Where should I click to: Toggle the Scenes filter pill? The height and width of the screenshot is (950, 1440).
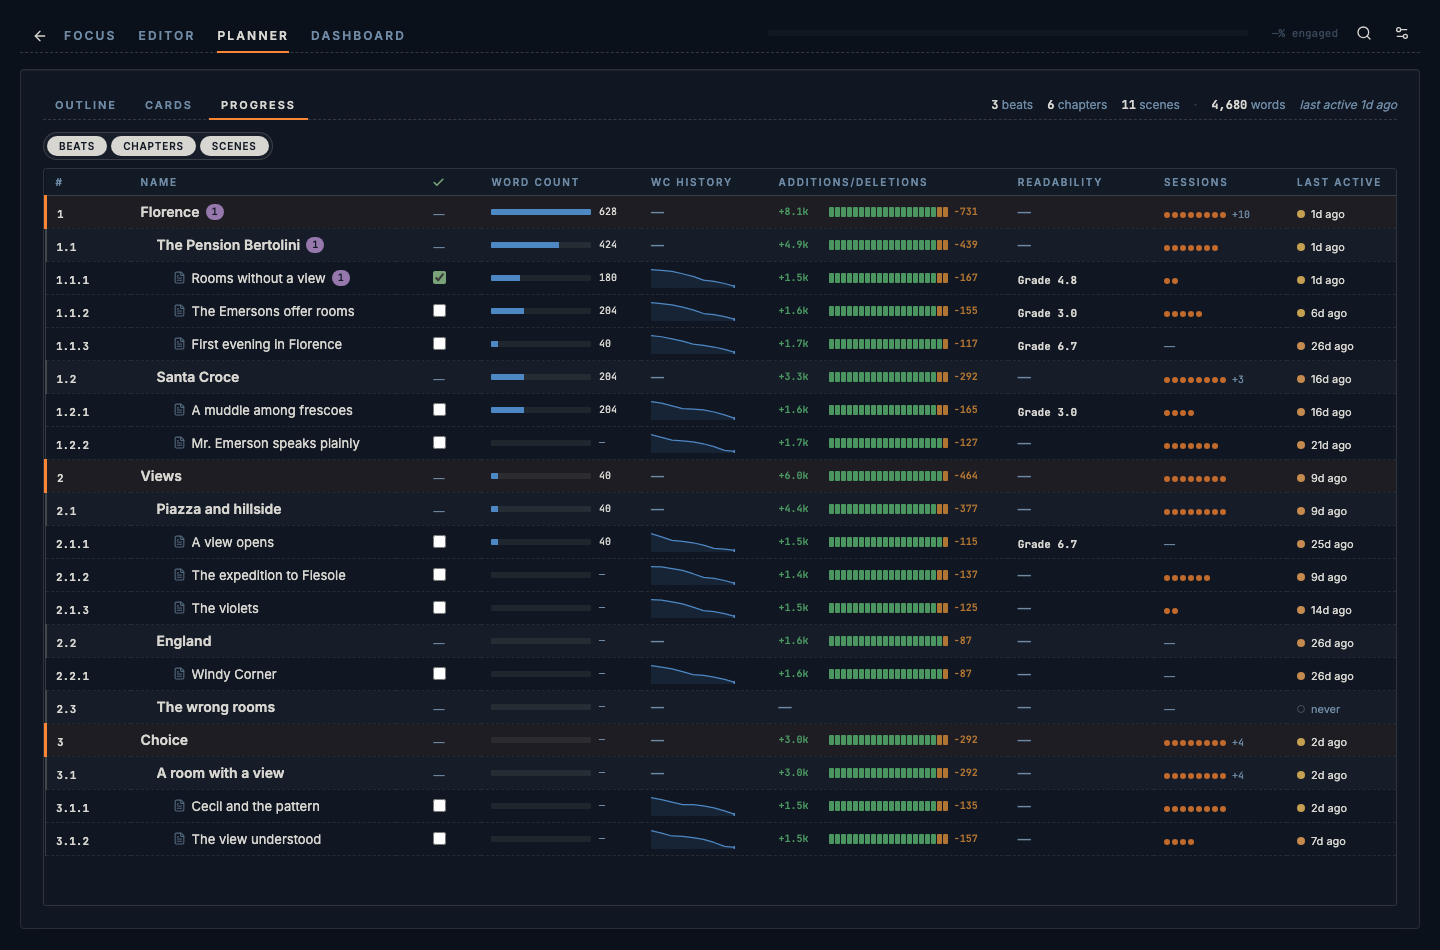point(234,146)
